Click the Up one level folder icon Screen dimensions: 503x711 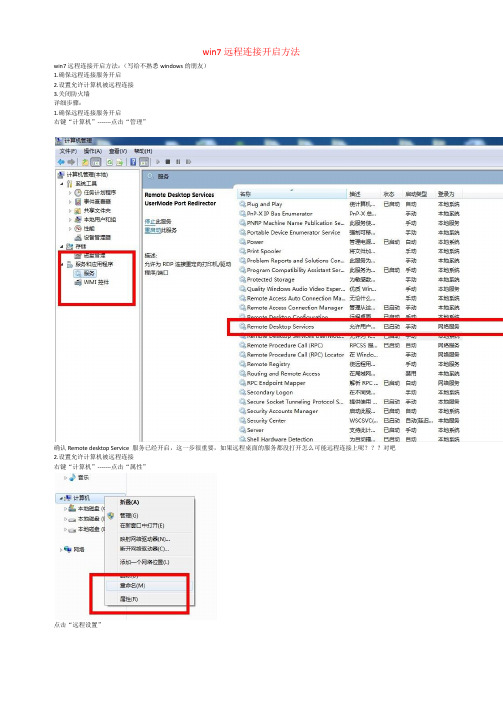tap(85, 162)
